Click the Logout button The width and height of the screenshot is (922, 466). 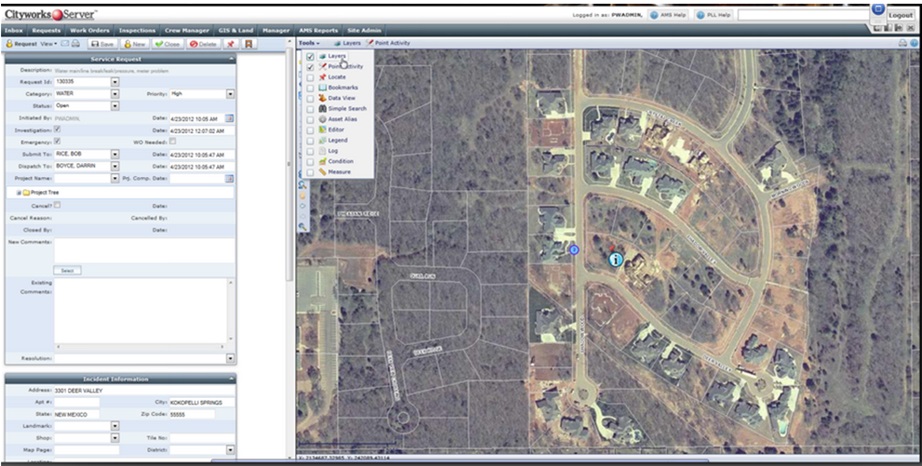point(901,15)
